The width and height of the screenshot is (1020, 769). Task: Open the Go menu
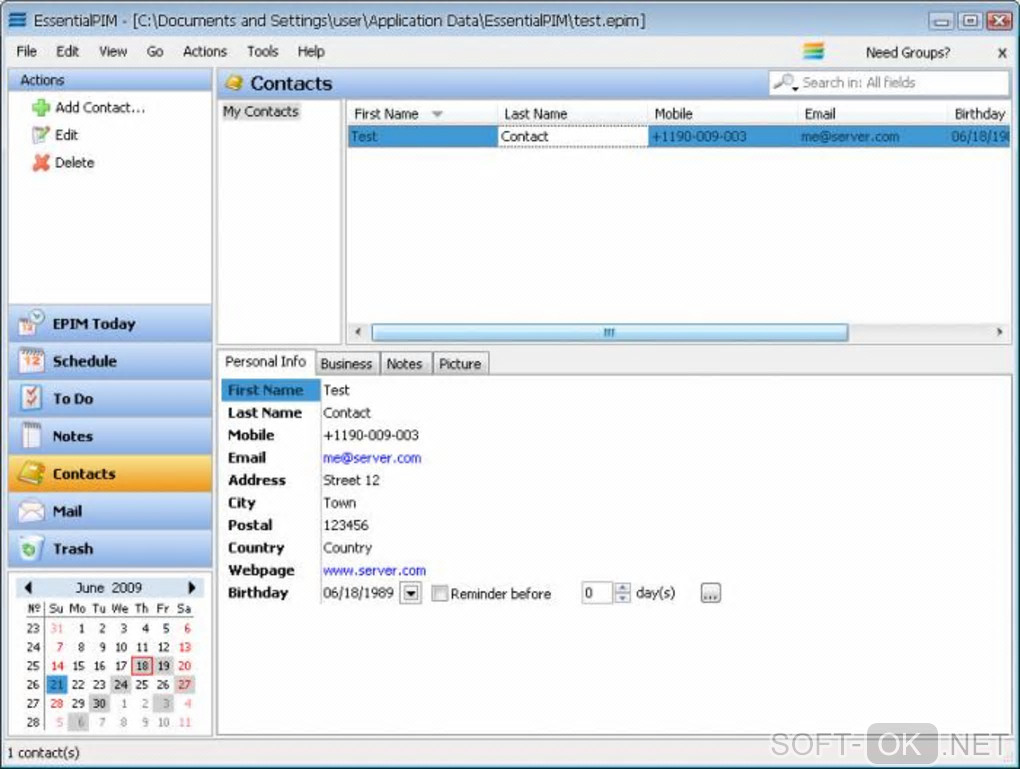point(155,51)
